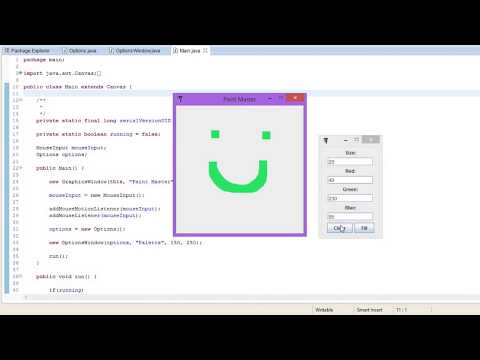The width and height of the screenshot is (480, 360).
Task: Click the 'addMouseMotionListener(mouseInput);' line
Action: tap(105, 209)
